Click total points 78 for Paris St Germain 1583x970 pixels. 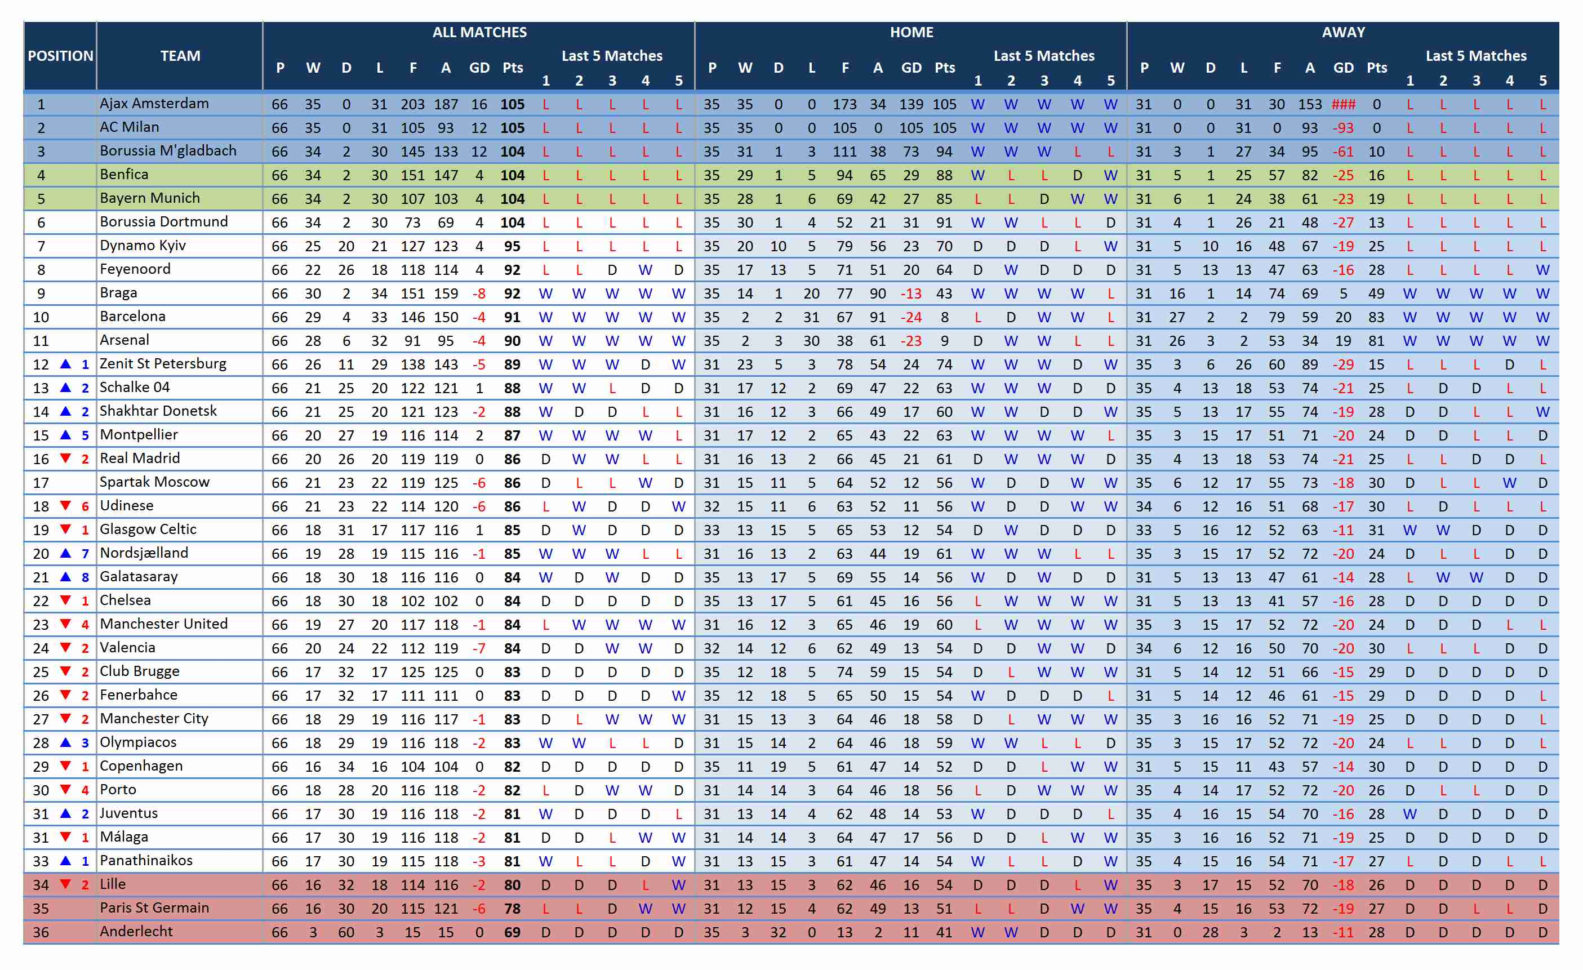(512, 909)
